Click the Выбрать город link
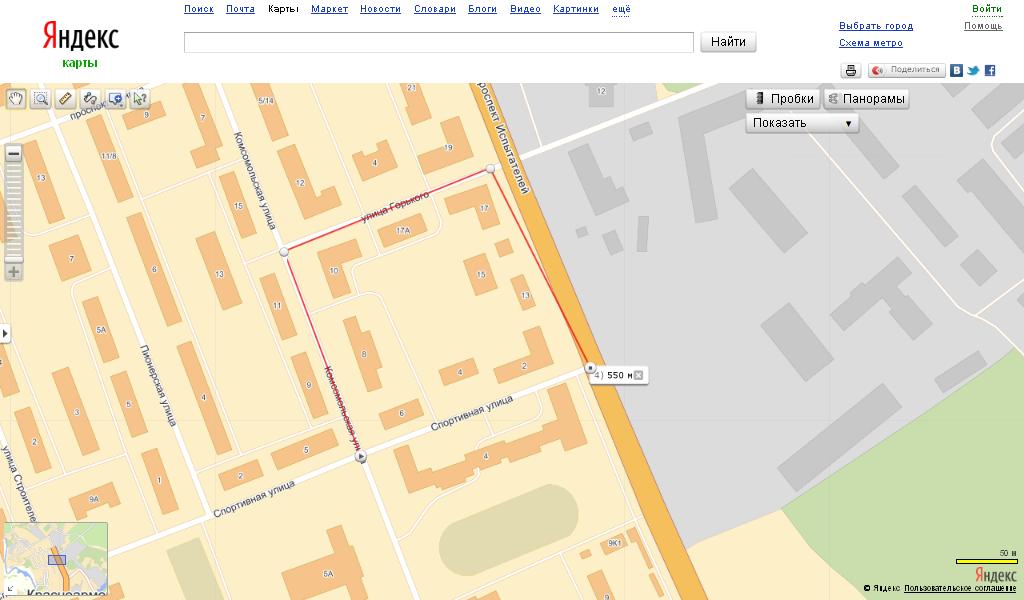The image size is (1024, 600). [876, 26]
